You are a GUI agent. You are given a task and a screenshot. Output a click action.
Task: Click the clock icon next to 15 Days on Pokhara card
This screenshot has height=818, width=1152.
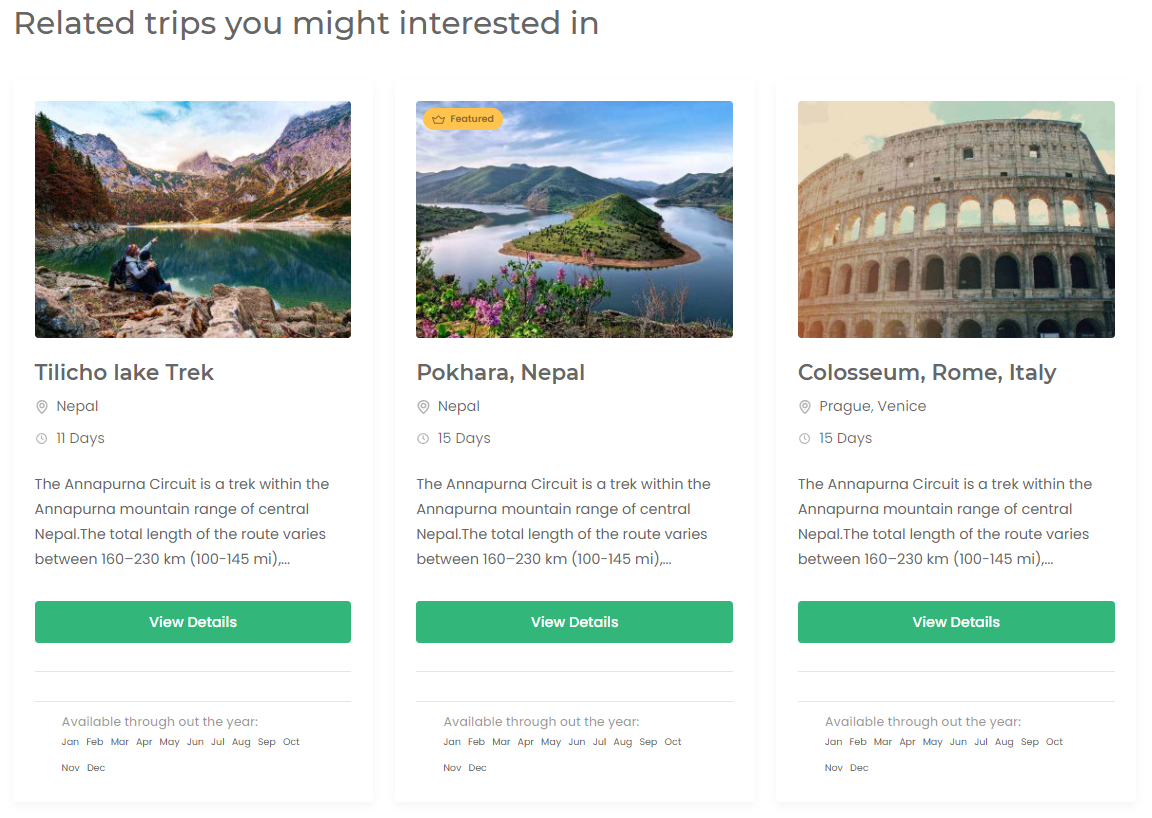pyautogui.click(x=424, y=438)
